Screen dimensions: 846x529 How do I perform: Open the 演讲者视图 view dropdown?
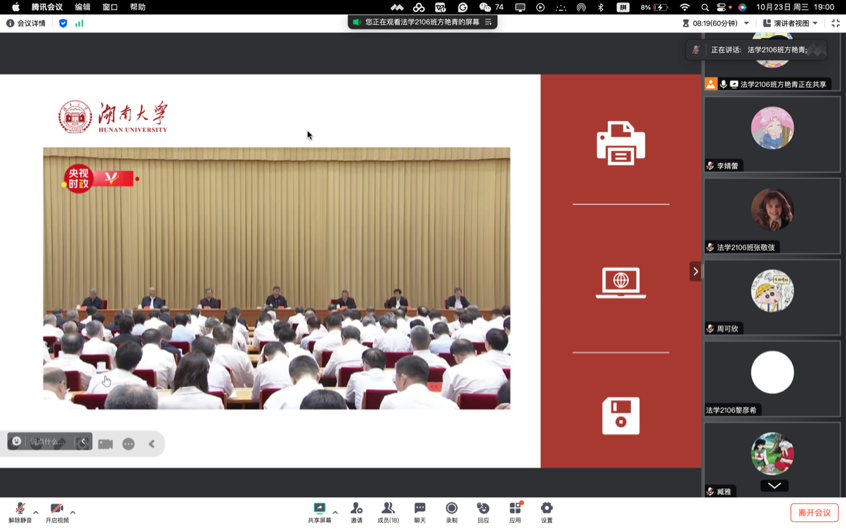tap(790, 23)
